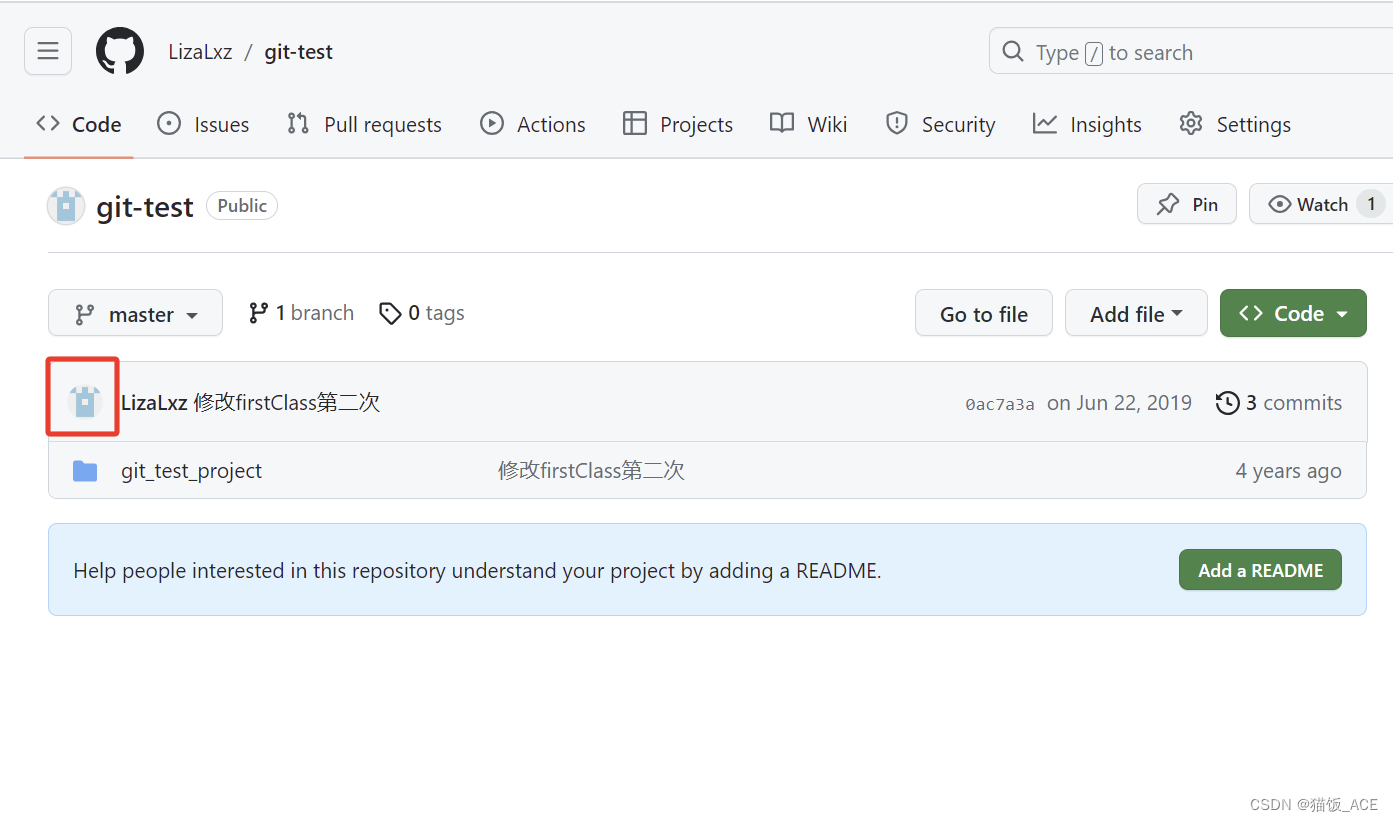This screenshot has height=822, width=1393.
Task: Open LizaLxz author link in commit row
Action: pos(154,403)
